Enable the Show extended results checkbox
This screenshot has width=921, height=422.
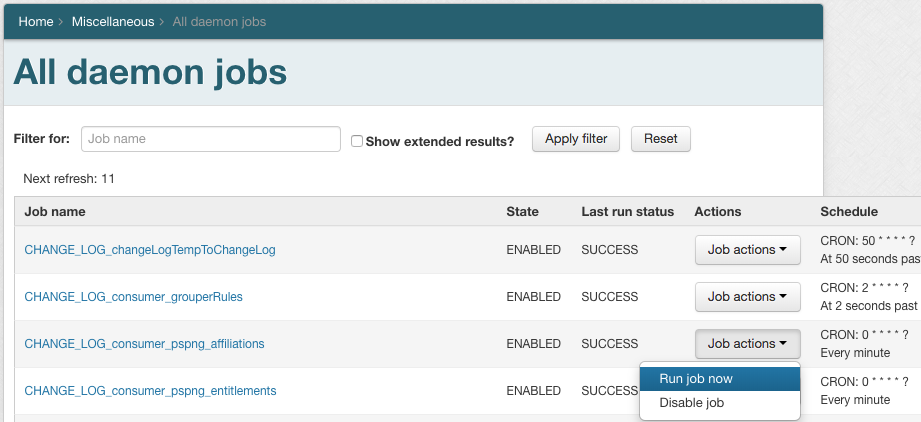tap(357, 141)
